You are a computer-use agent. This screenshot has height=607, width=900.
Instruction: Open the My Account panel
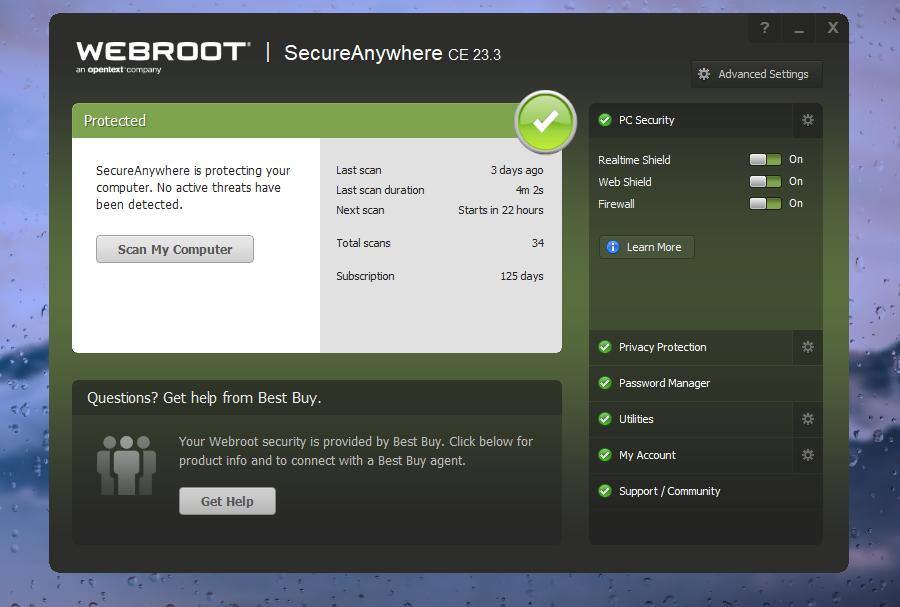tap(647, 455)
